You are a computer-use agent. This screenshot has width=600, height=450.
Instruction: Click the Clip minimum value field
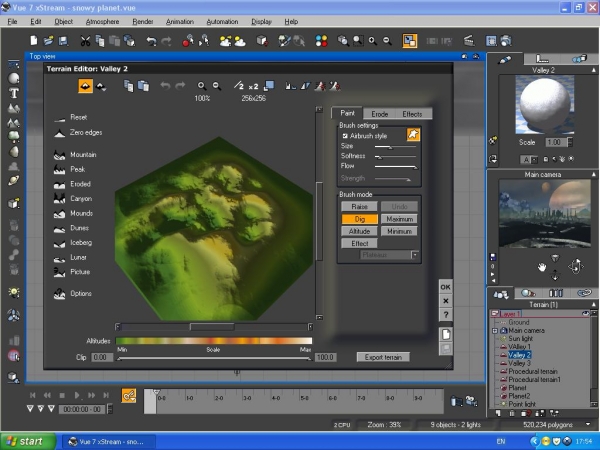coord(102,357)
